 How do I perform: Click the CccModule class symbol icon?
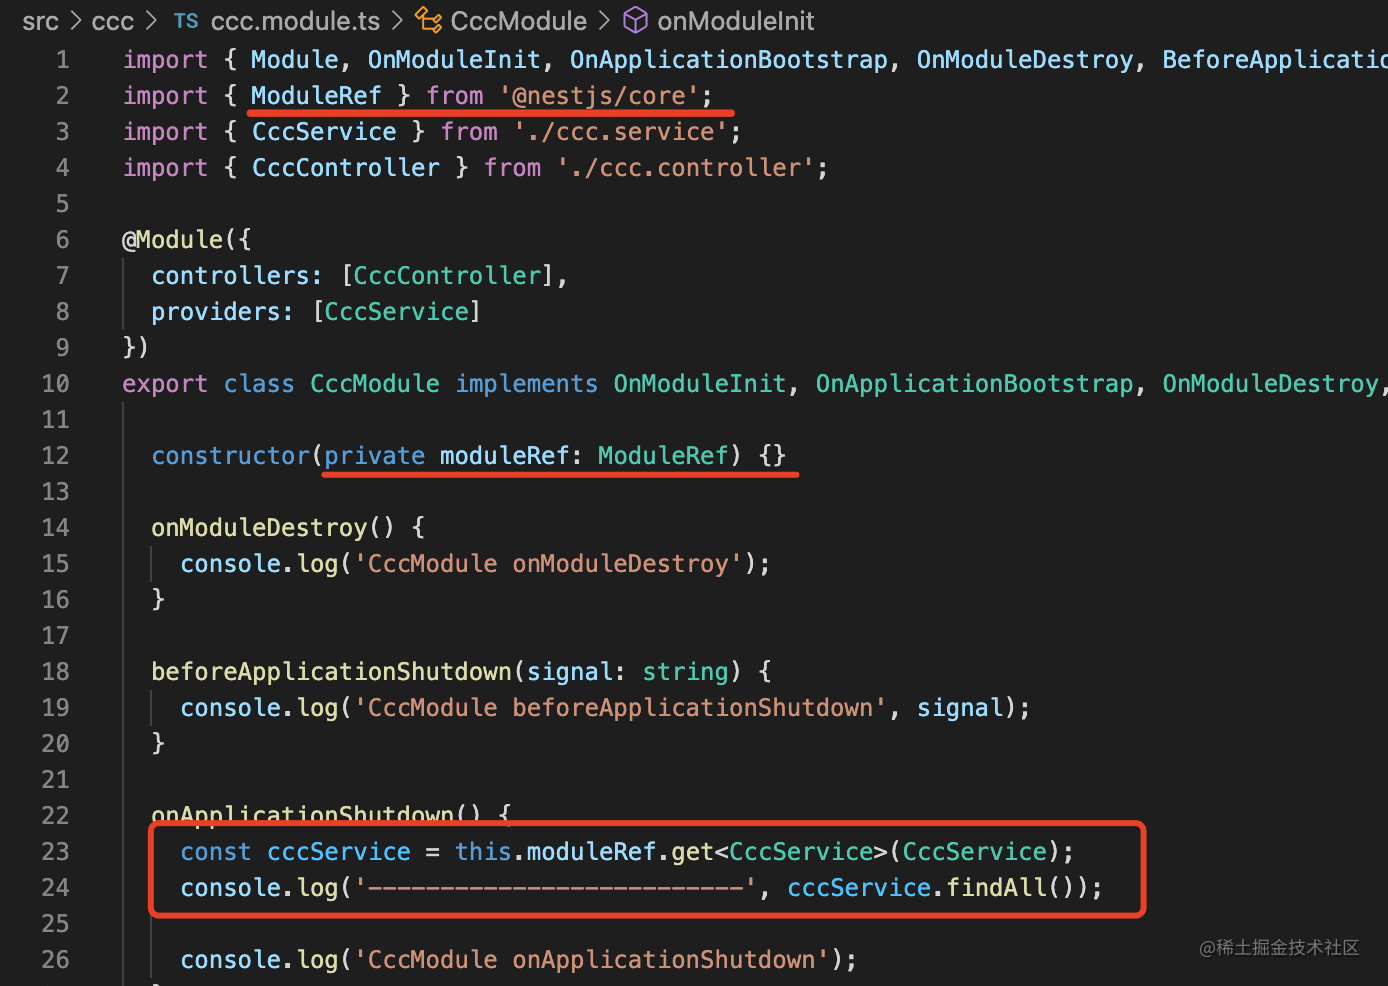[429, 21]
